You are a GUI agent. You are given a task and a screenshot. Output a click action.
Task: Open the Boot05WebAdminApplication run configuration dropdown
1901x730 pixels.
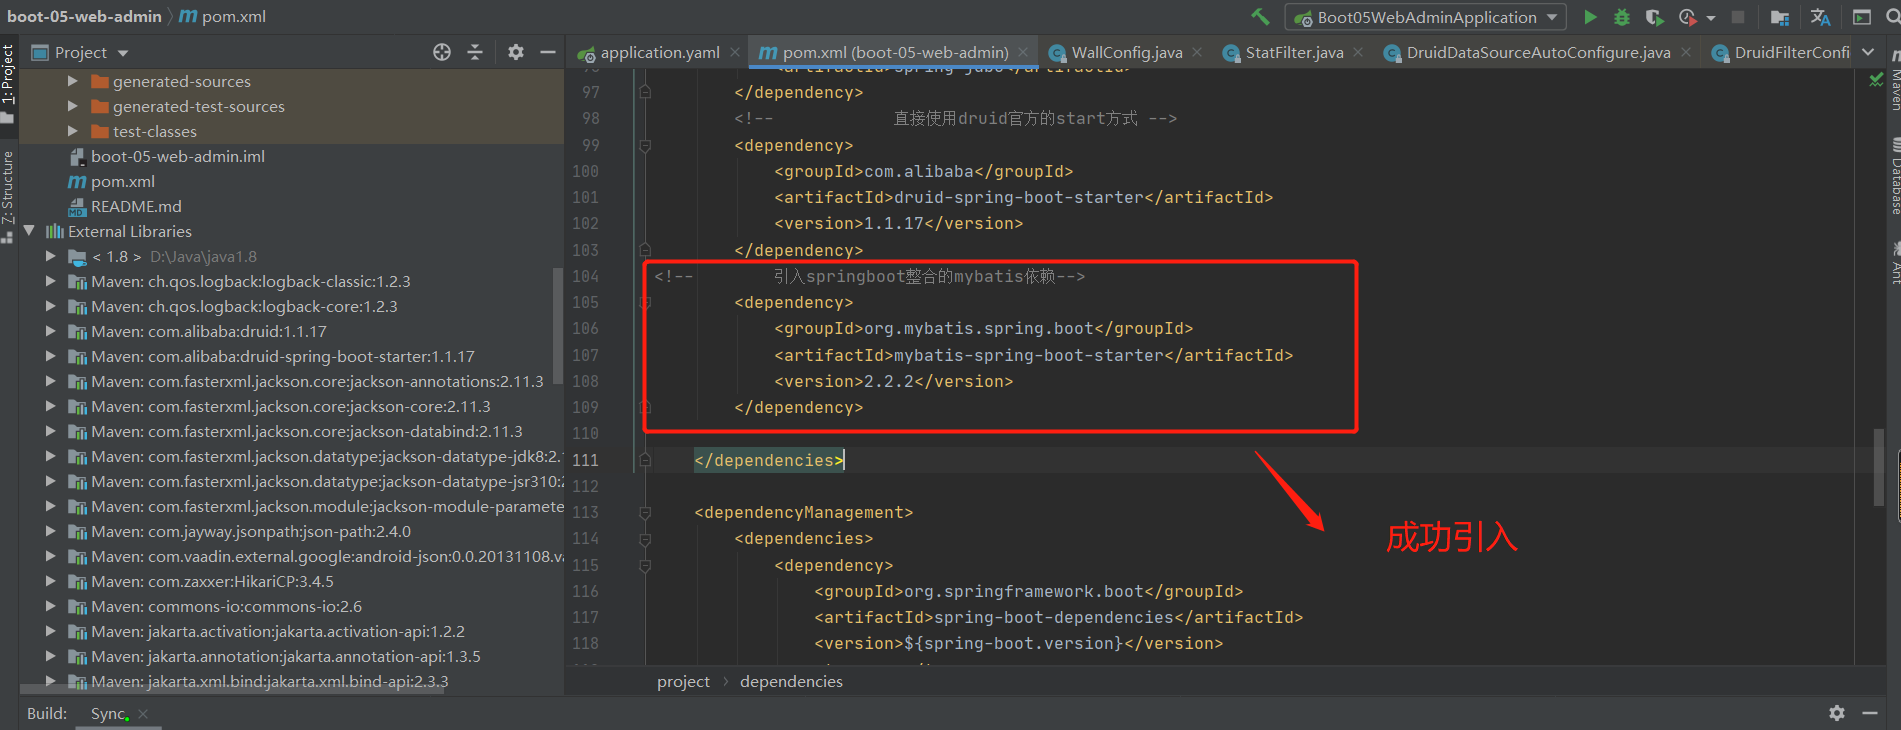point(1425,17)
